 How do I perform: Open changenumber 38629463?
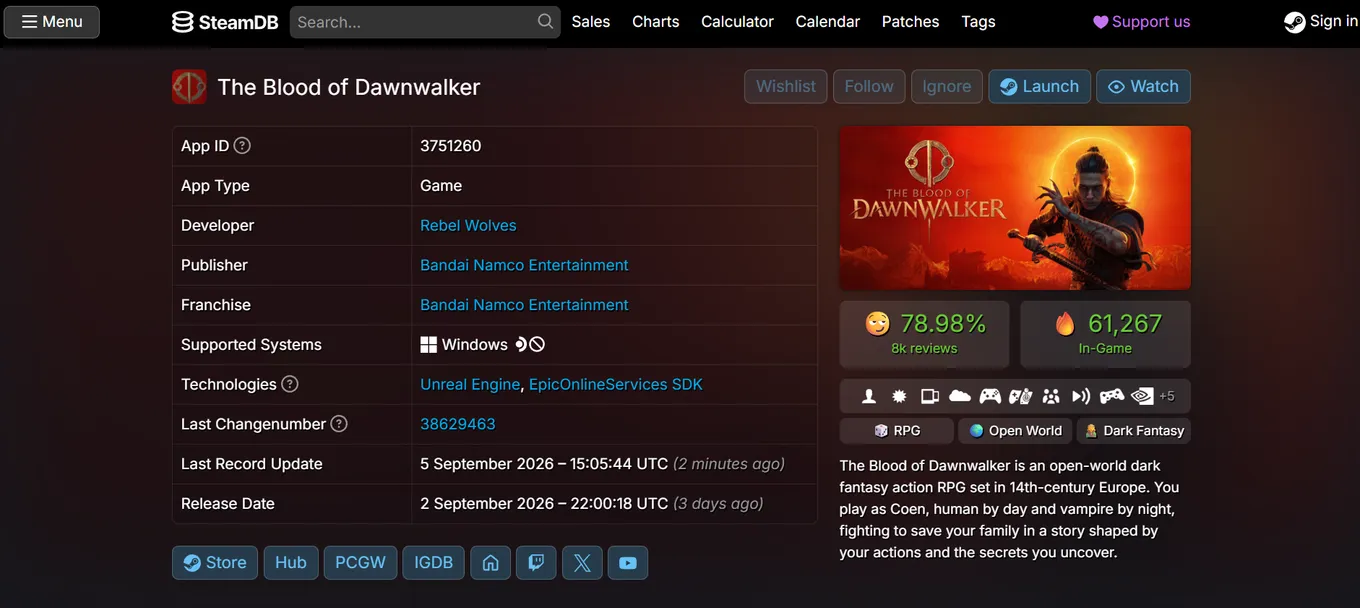(458, 424)
